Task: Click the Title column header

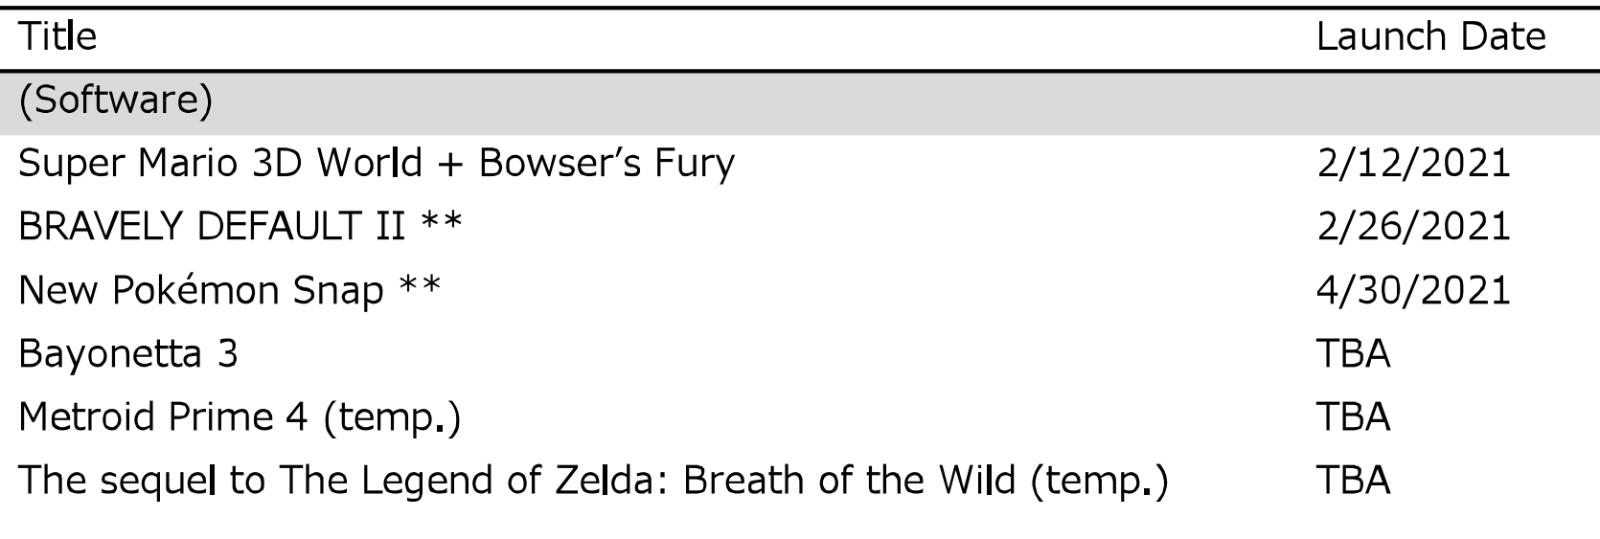Action: pyautogui.click(x=58, y=37)
